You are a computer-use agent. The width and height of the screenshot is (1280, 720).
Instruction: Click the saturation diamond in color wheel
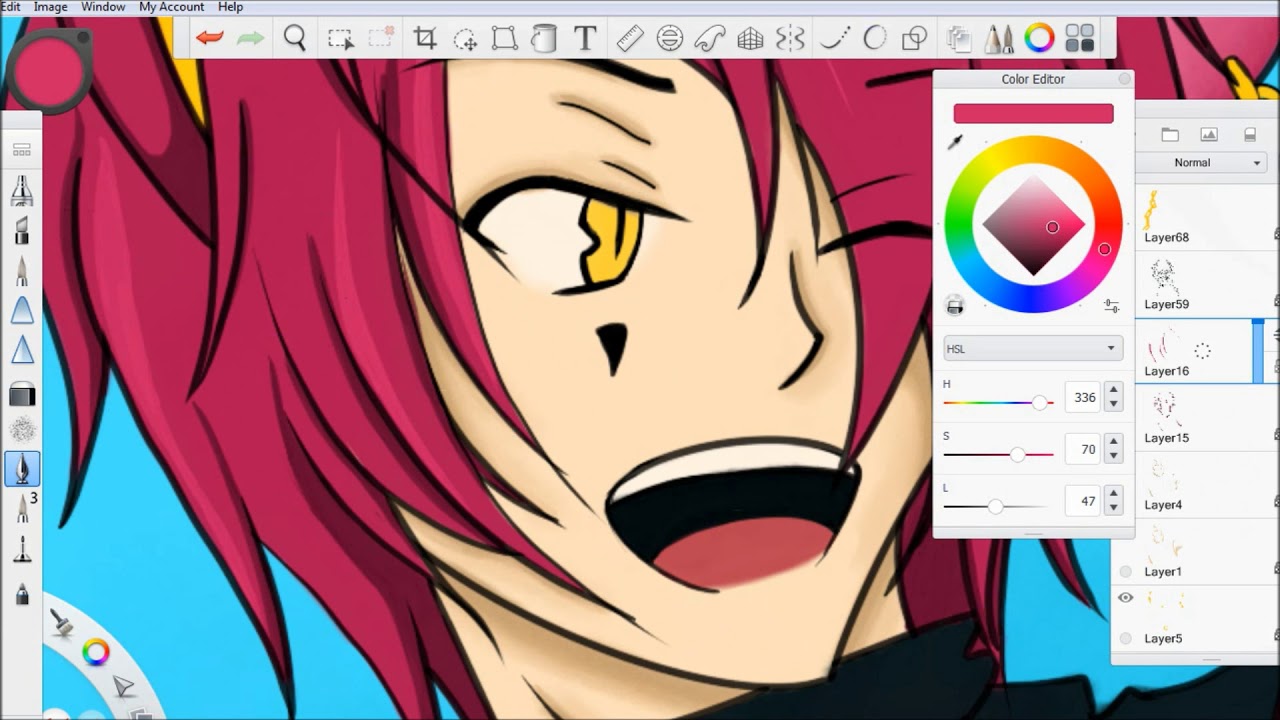coord(1033,226)
